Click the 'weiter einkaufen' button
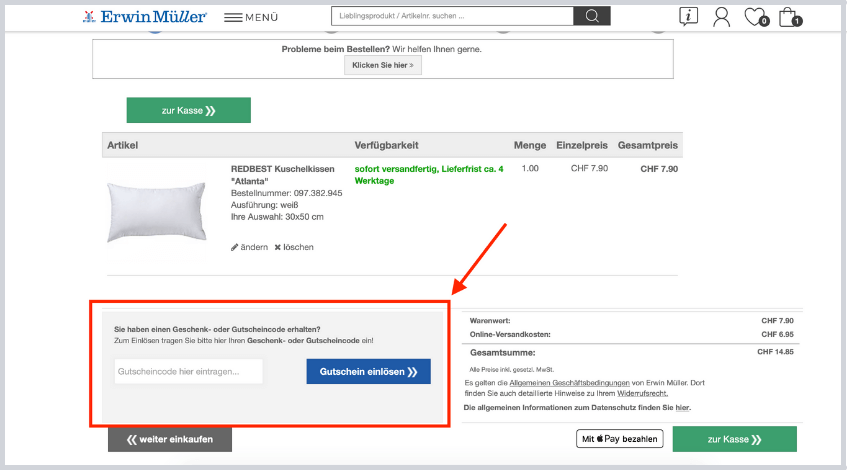The width and height of the screenshot is (847, 470). click(170, 439)
